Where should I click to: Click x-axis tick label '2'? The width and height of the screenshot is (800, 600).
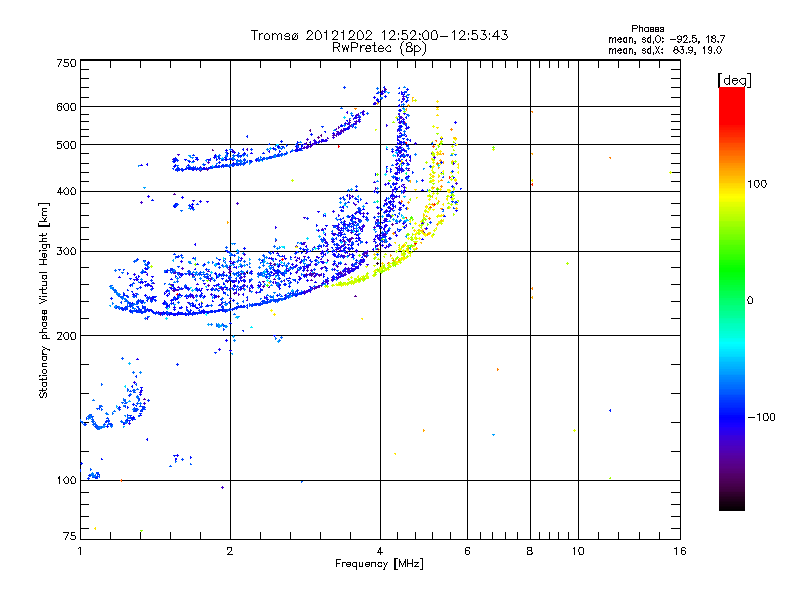[x=230, y=551]
